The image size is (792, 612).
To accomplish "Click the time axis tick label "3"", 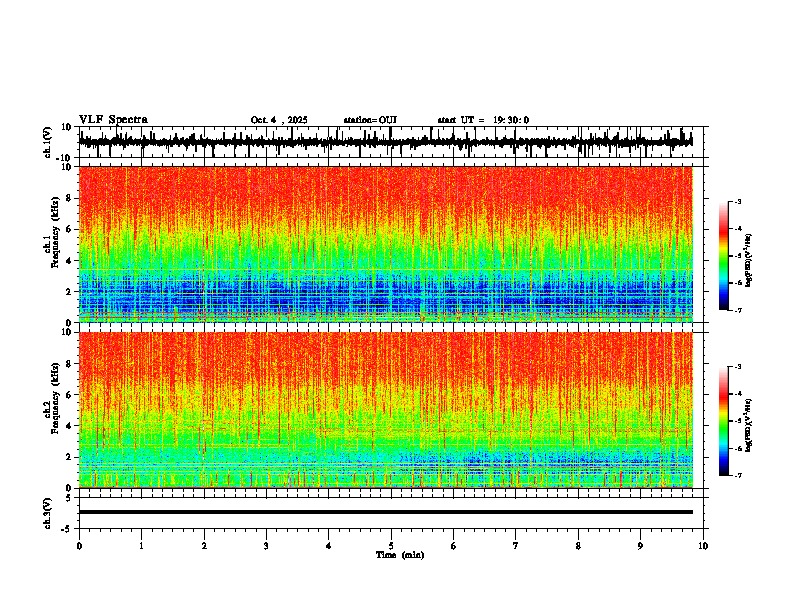I will (266, 546).
